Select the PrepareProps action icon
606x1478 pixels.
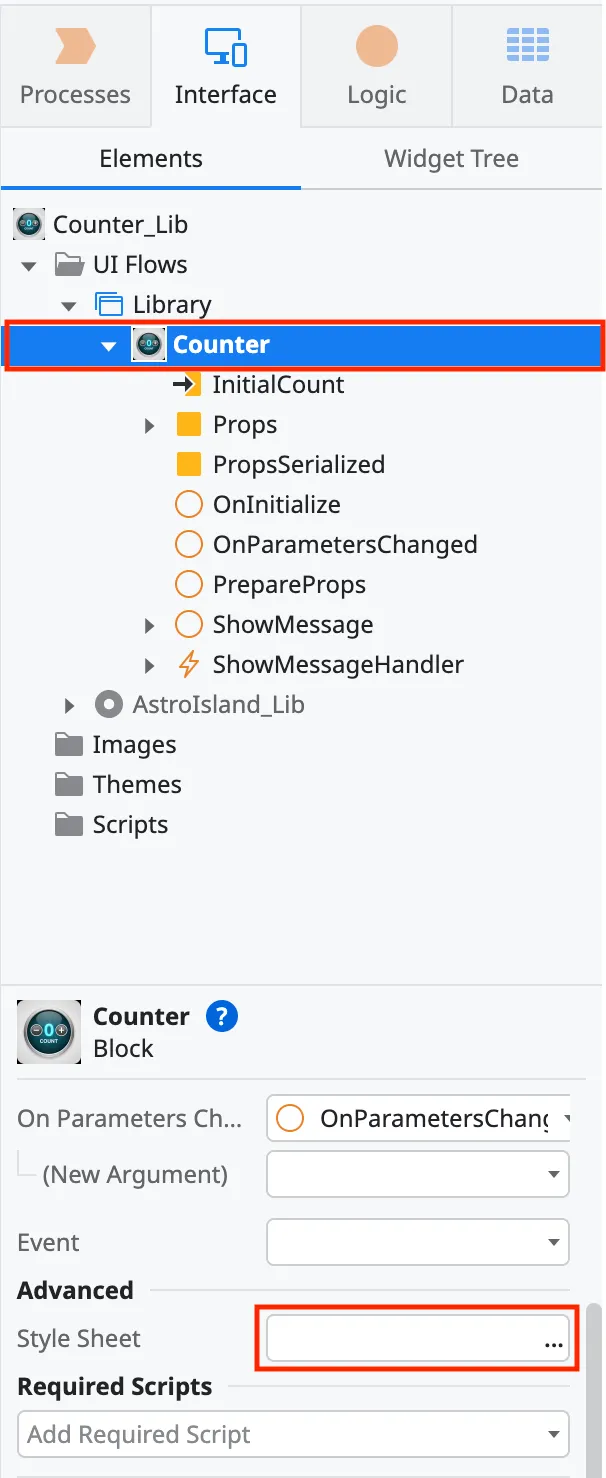pyautogui.click(x=189, y=584)
